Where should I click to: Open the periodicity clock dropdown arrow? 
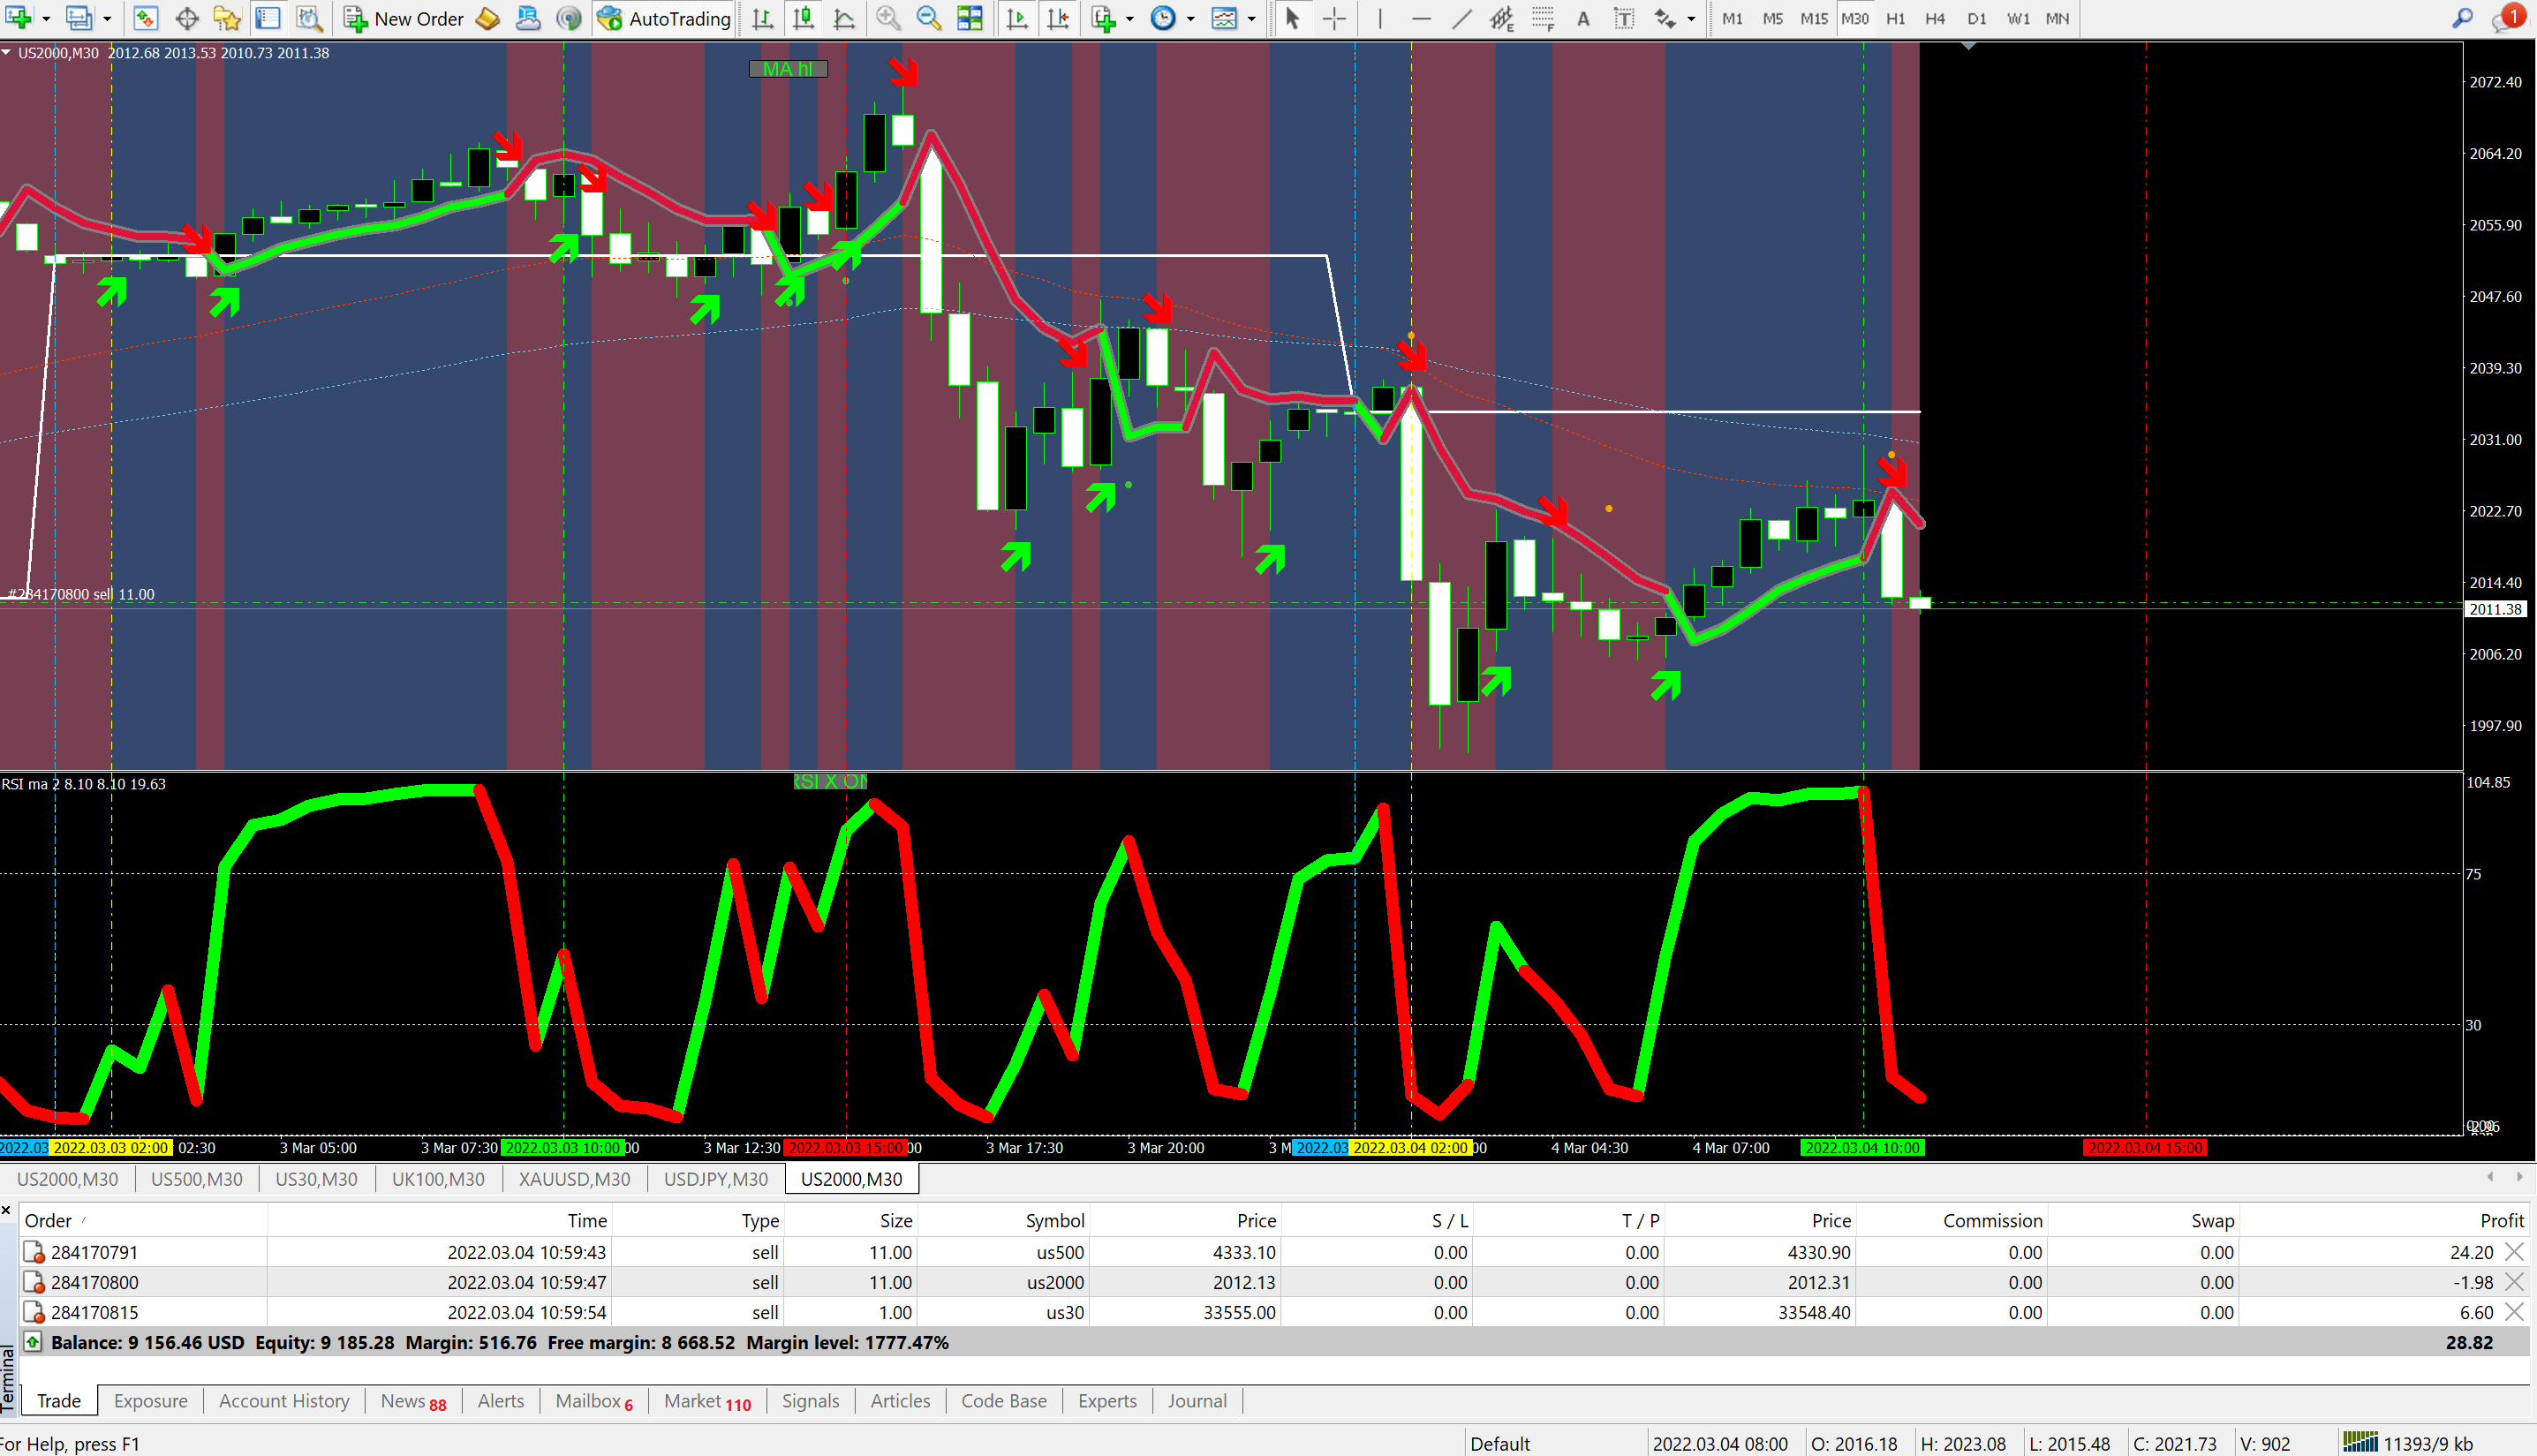click(1190, 18)
